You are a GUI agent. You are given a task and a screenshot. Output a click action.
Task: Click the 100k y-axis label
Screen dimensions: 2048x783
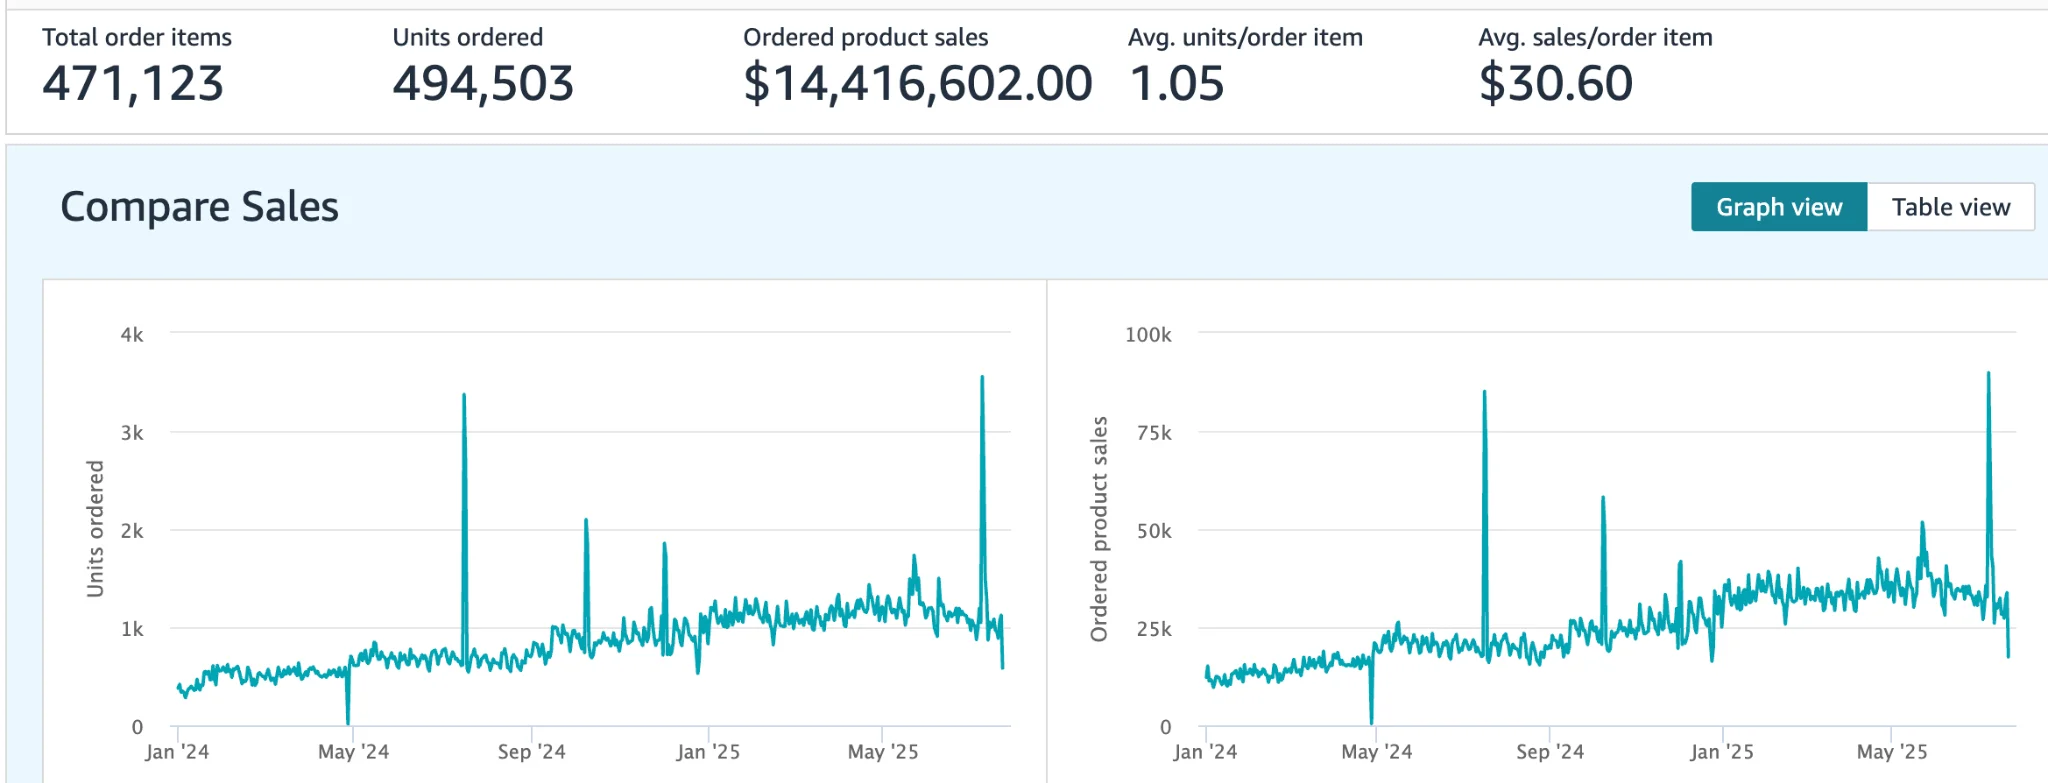(x=1148, y=335)
